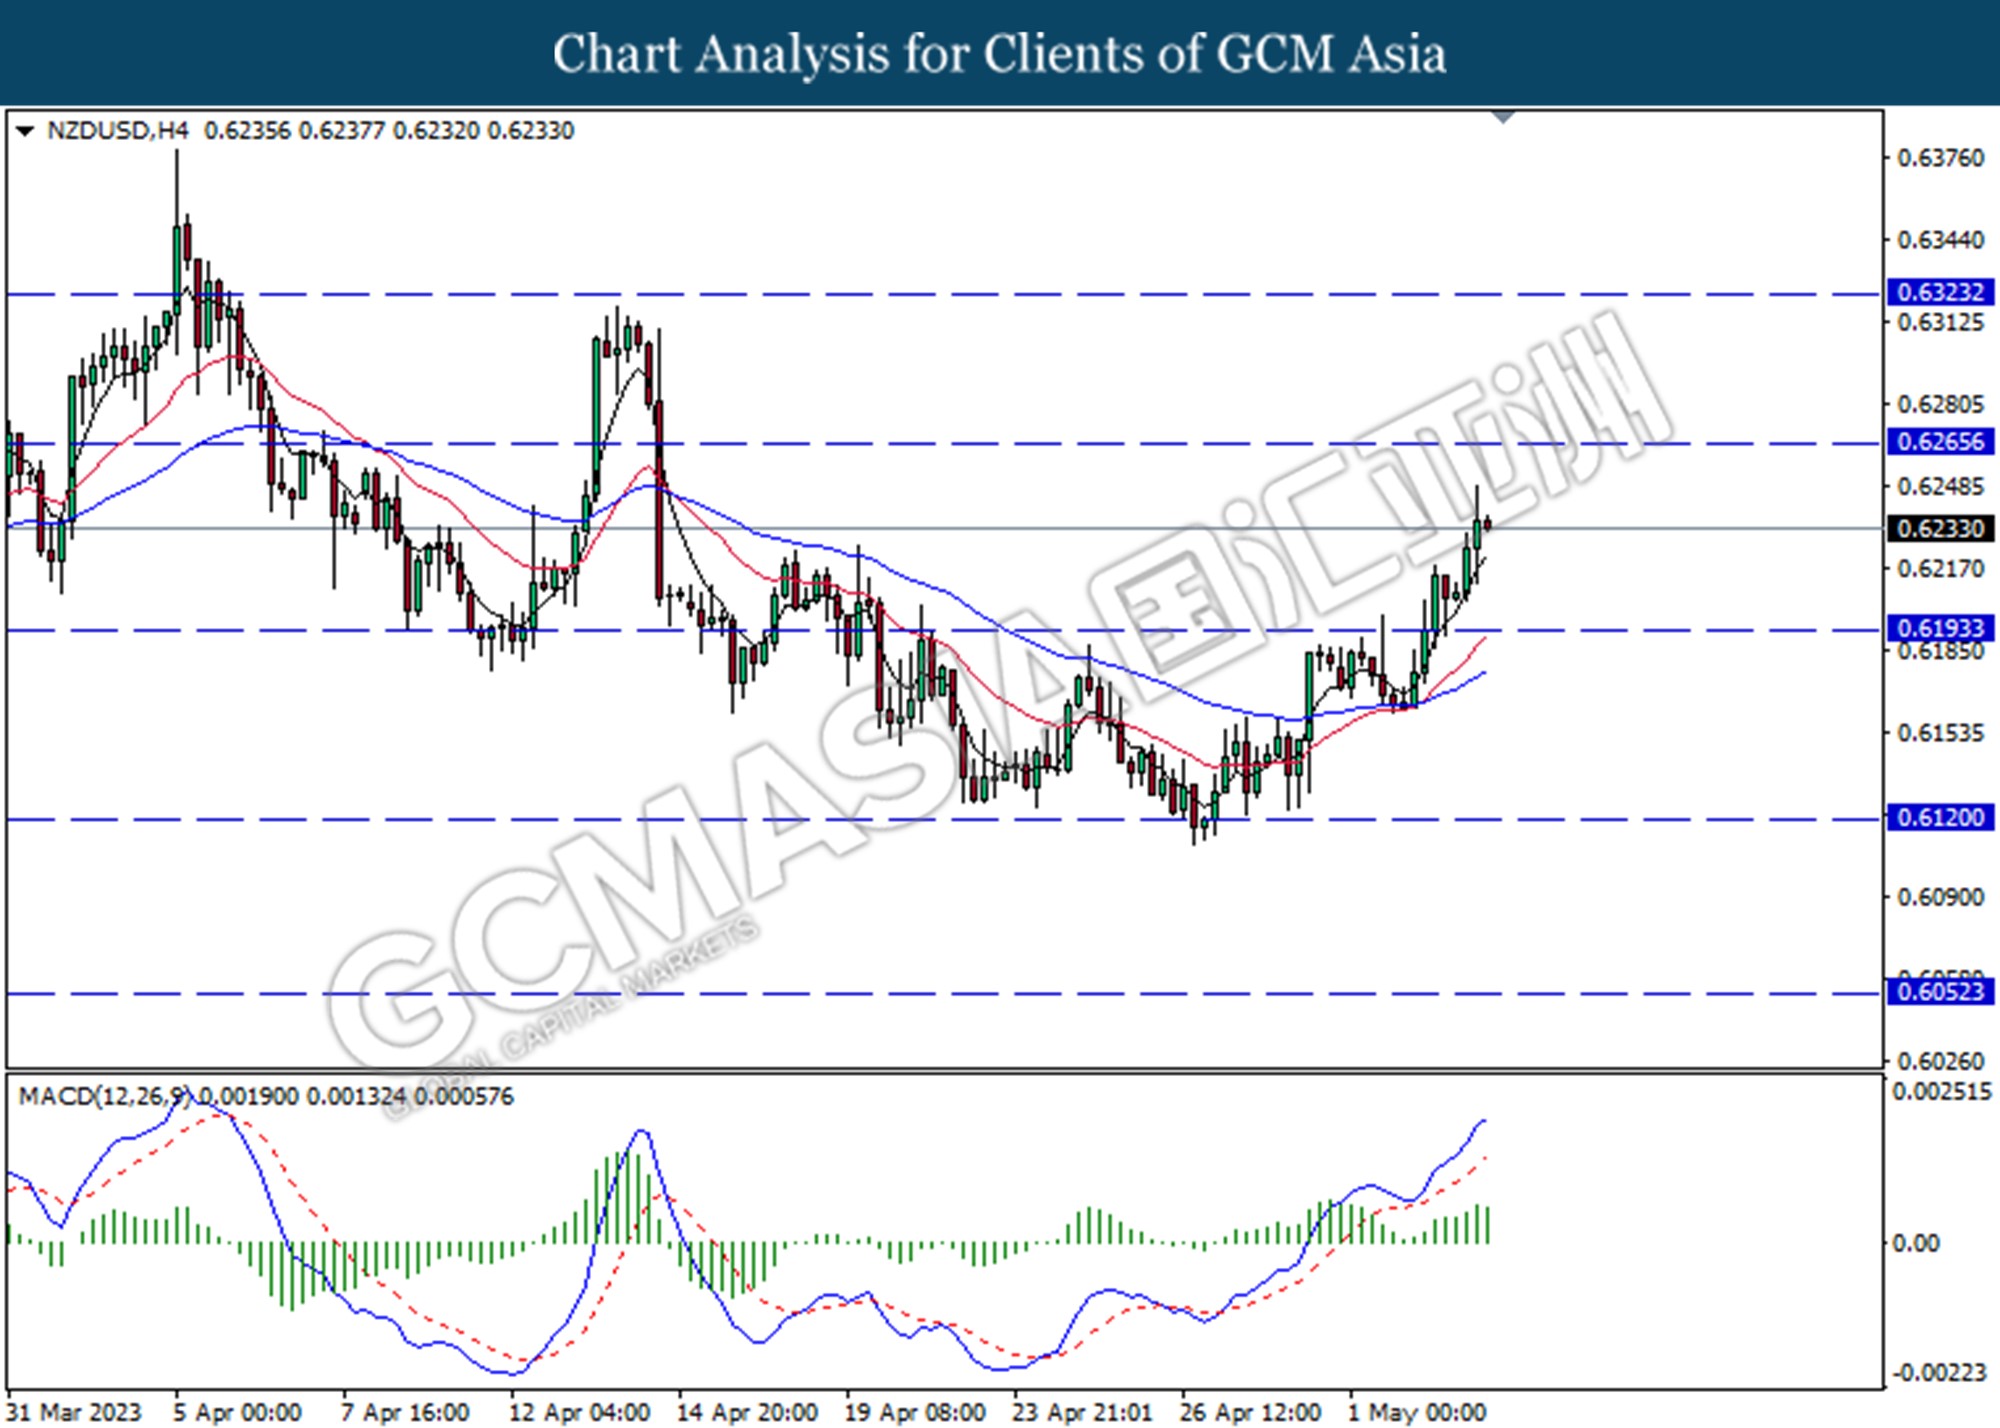Click the MACD 0.002515 scale value

coord(1942,1092)
